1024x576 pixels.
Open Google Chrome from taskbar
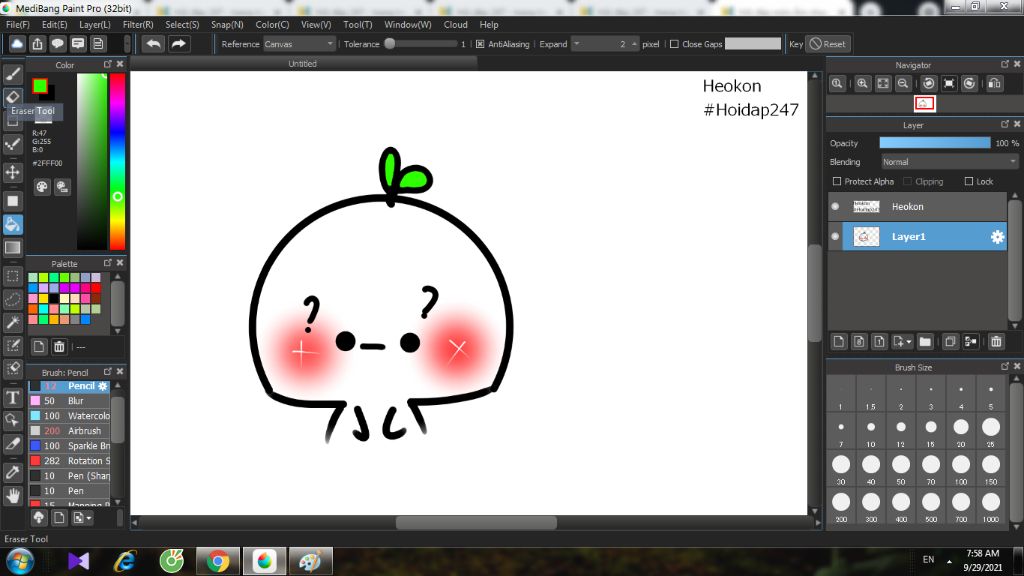[218, 561]
